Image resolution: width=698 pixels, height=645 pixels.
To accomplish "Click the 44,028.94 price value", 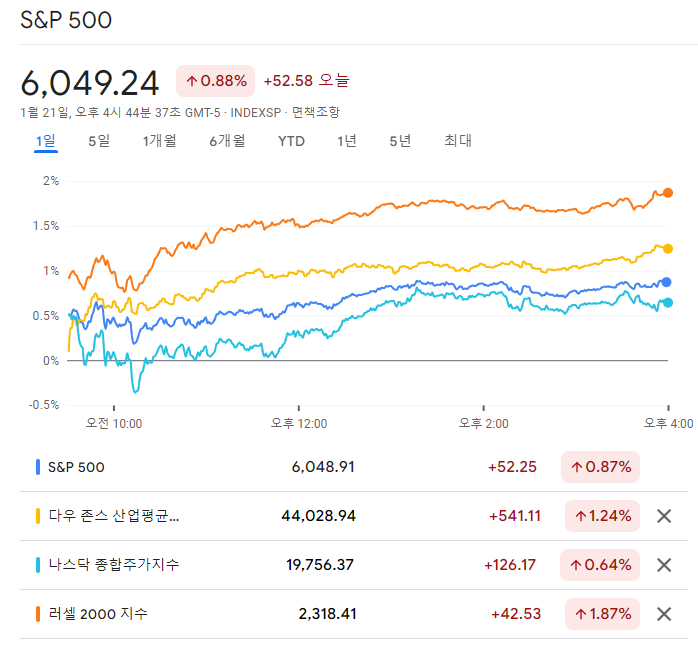I will point(318,516).
